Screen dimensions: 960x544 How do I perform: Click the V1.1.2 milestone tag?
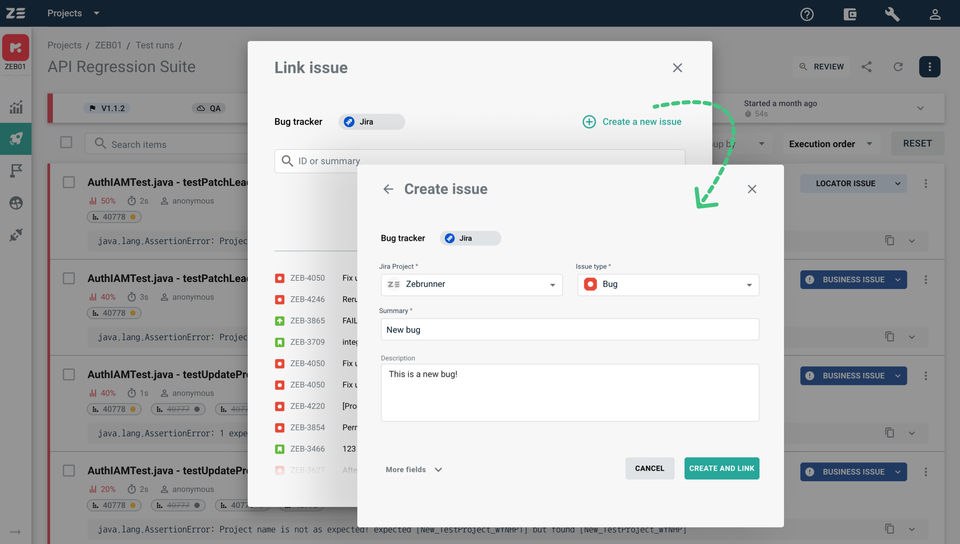tap(107, 108)
